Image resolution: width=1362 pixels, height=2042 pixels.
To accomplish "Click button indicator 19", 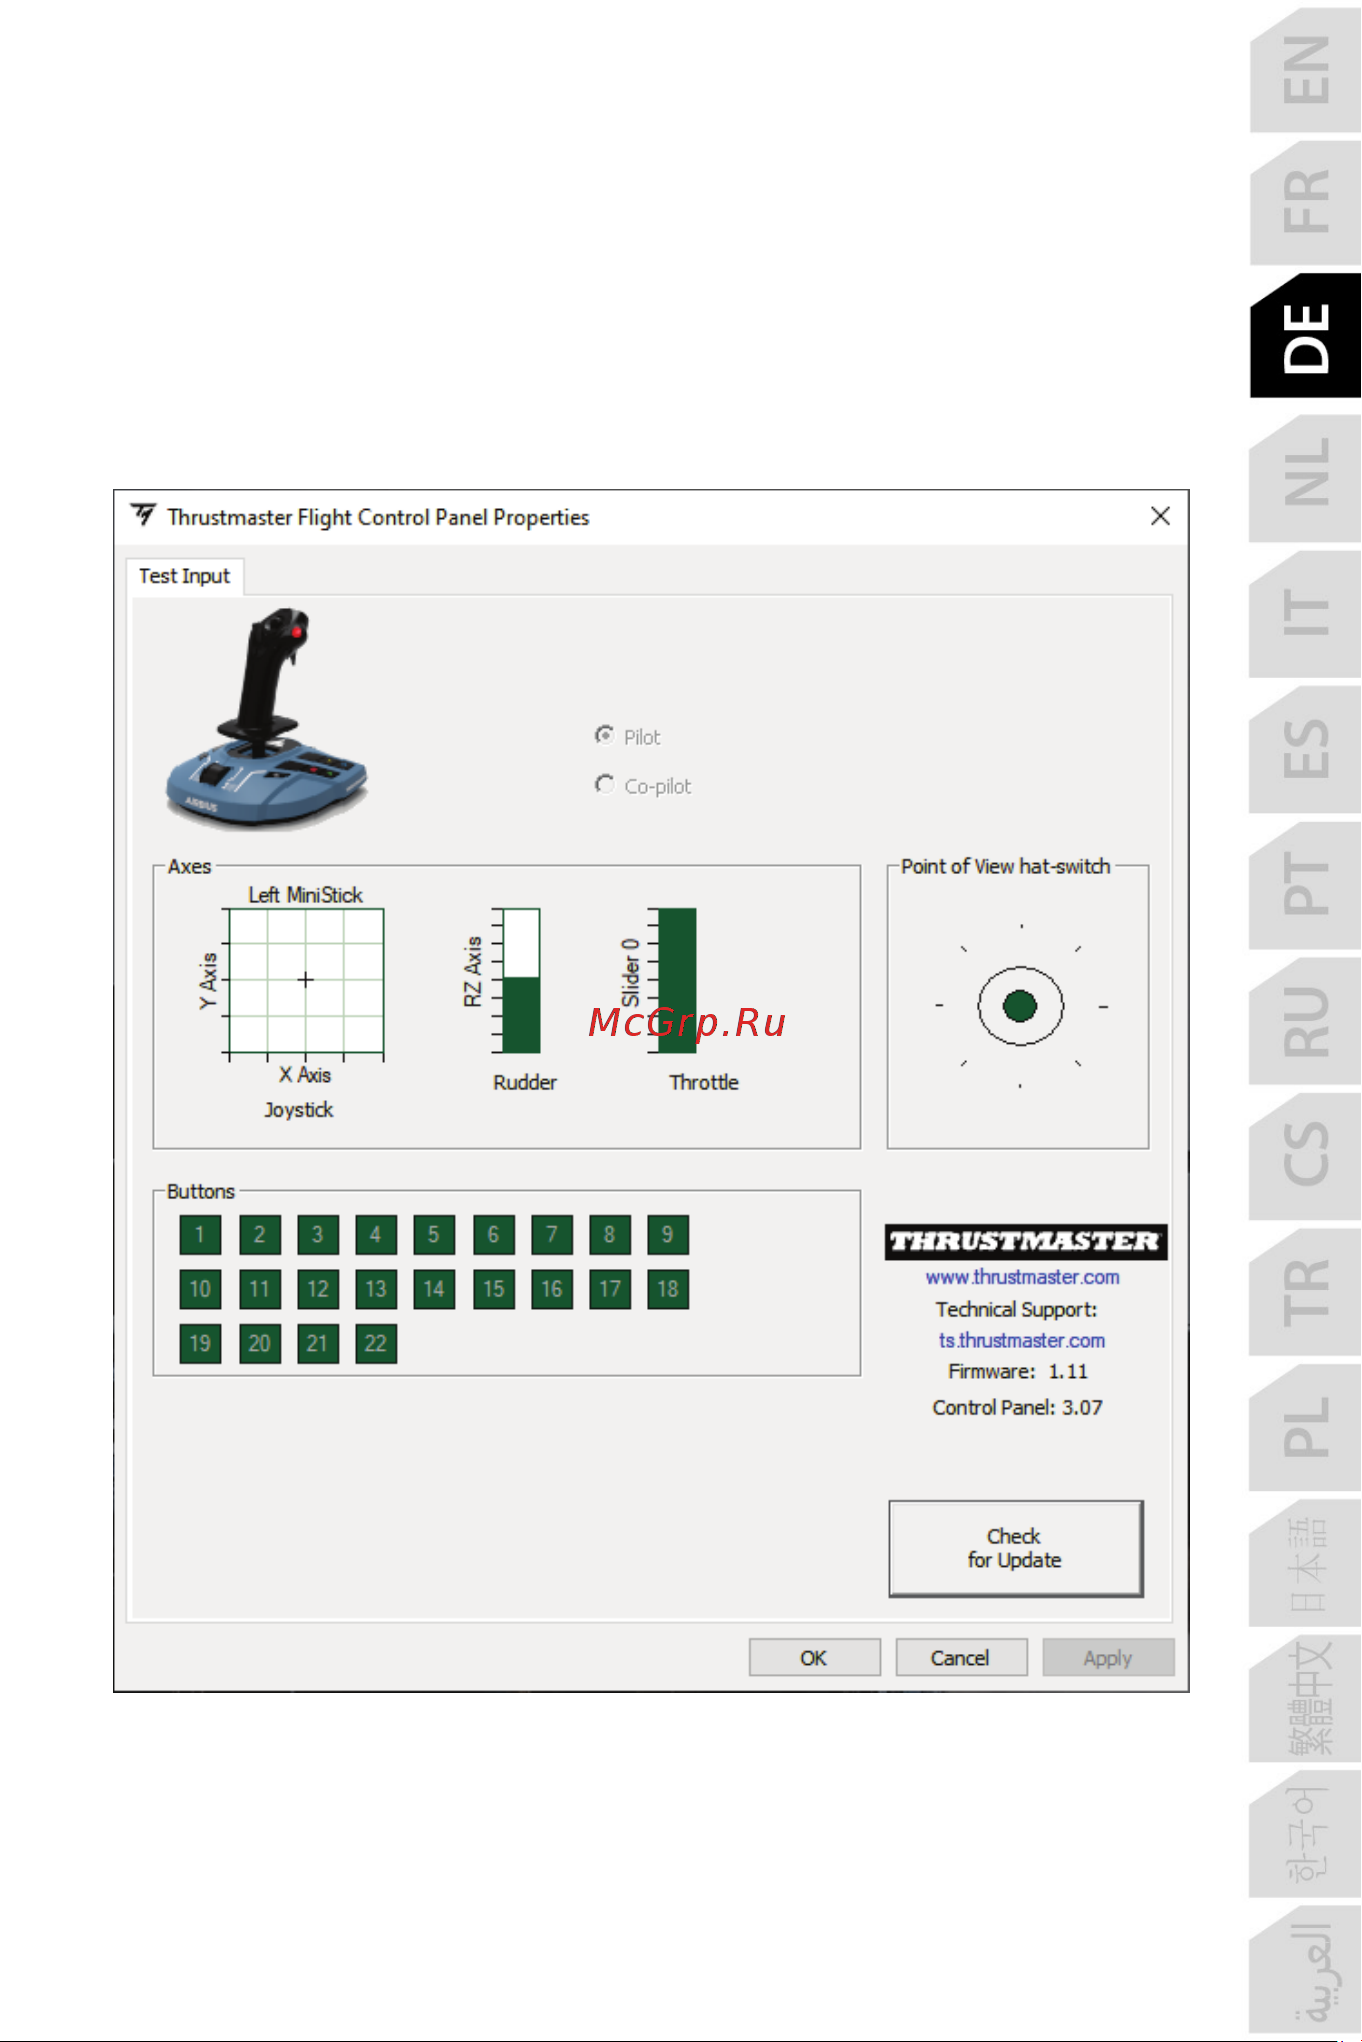I will [200, 1343].
